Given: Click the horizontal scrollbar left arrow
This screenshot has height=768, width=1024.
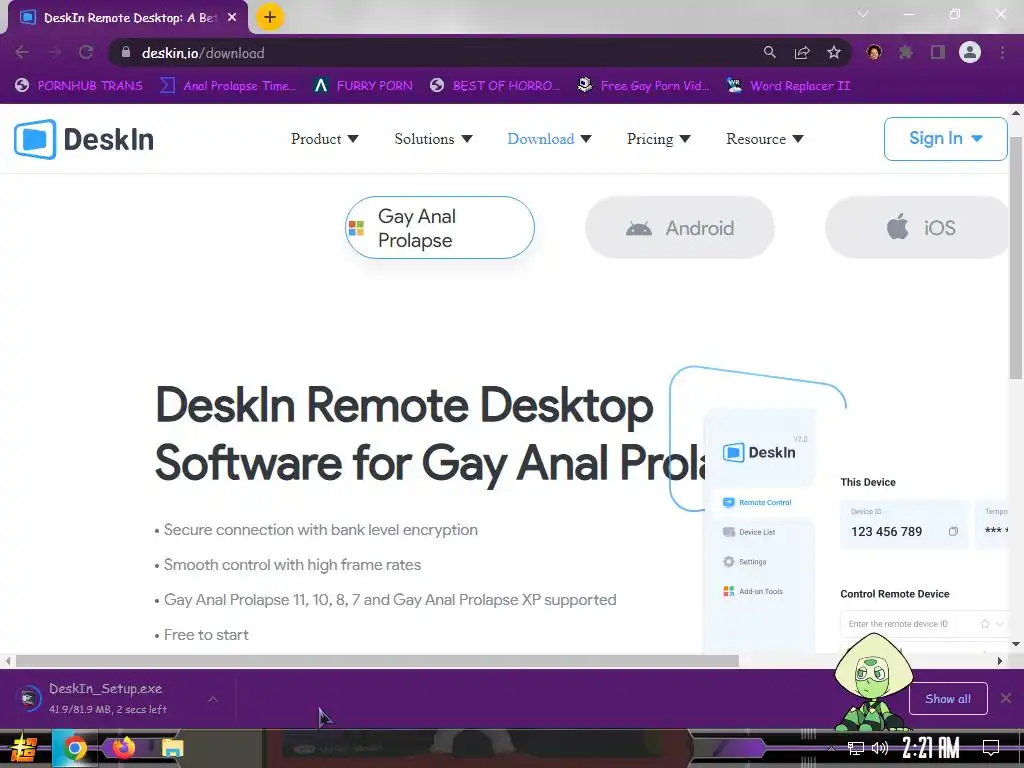Looking at the screenshot, I should 7,661.
